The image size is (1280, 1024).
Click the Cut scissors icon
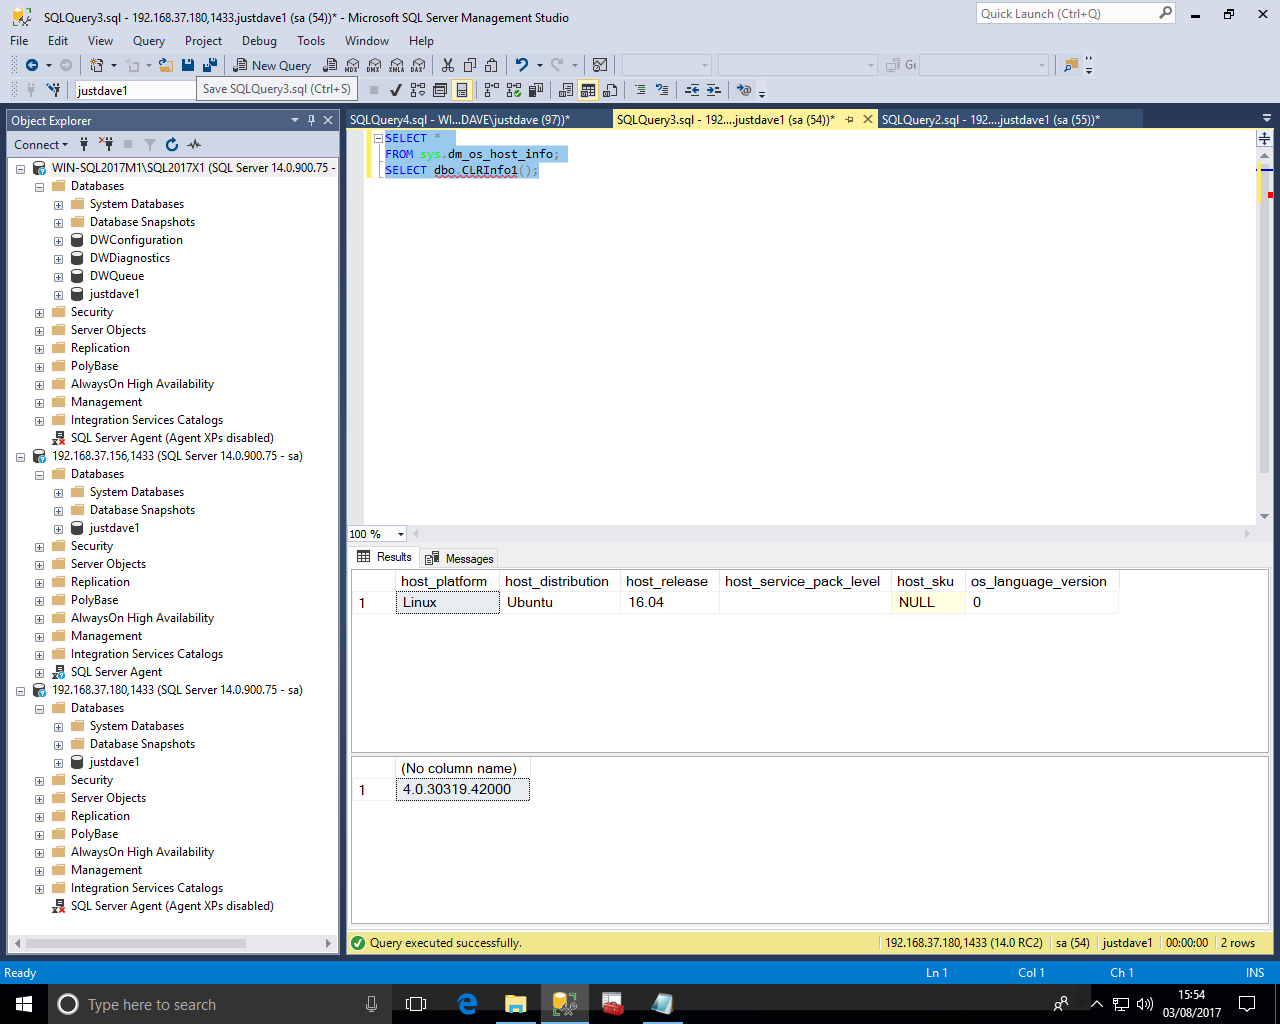[447, 65]
